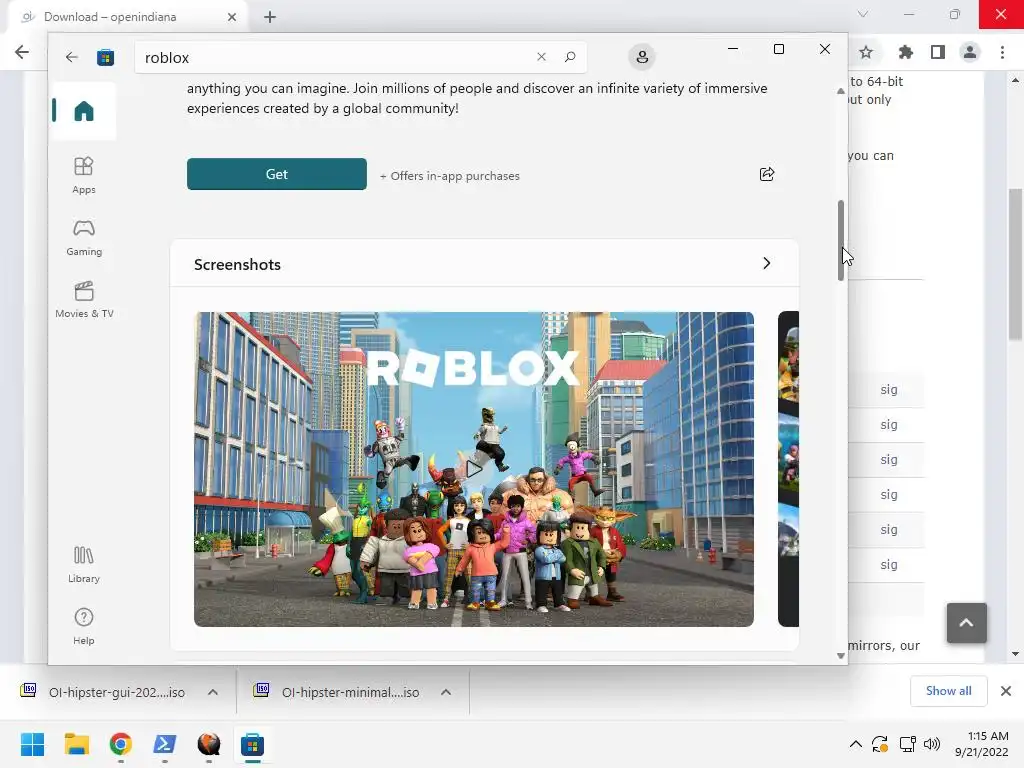Open the volume control in tray
1024x768 pixels.
(x=932, y=744)
